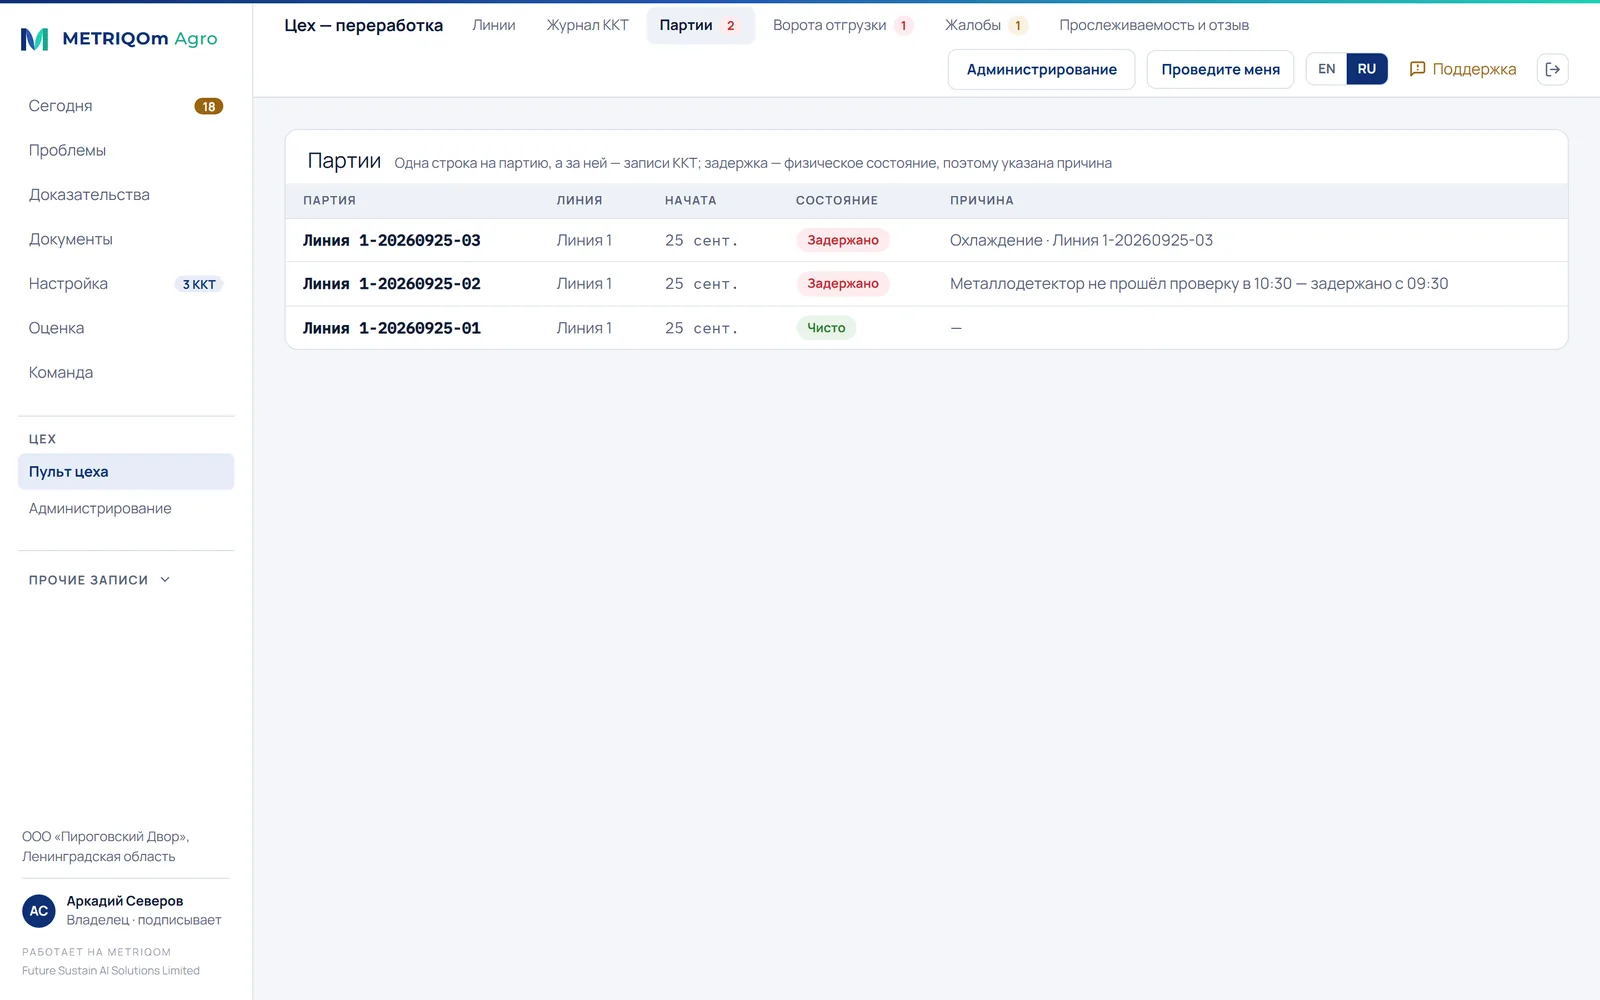The width and height of the screenshot is (1600, 1000).
Task: Go to Оценка in the sidebar
Action: click(x=126, y=328)
